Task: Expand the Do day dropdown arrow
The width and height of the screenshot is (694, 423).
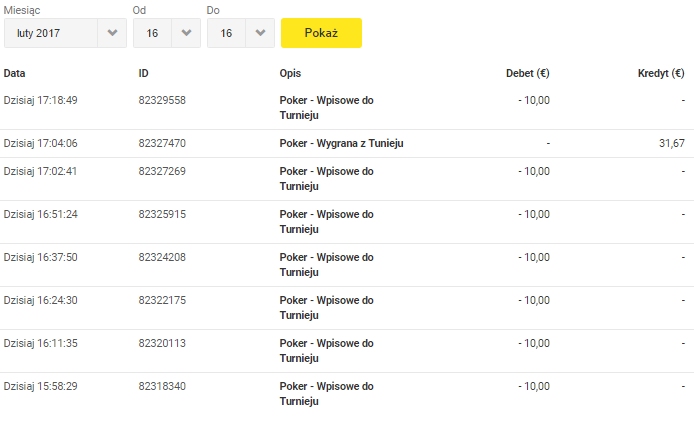Action: (x=260, y=33)
